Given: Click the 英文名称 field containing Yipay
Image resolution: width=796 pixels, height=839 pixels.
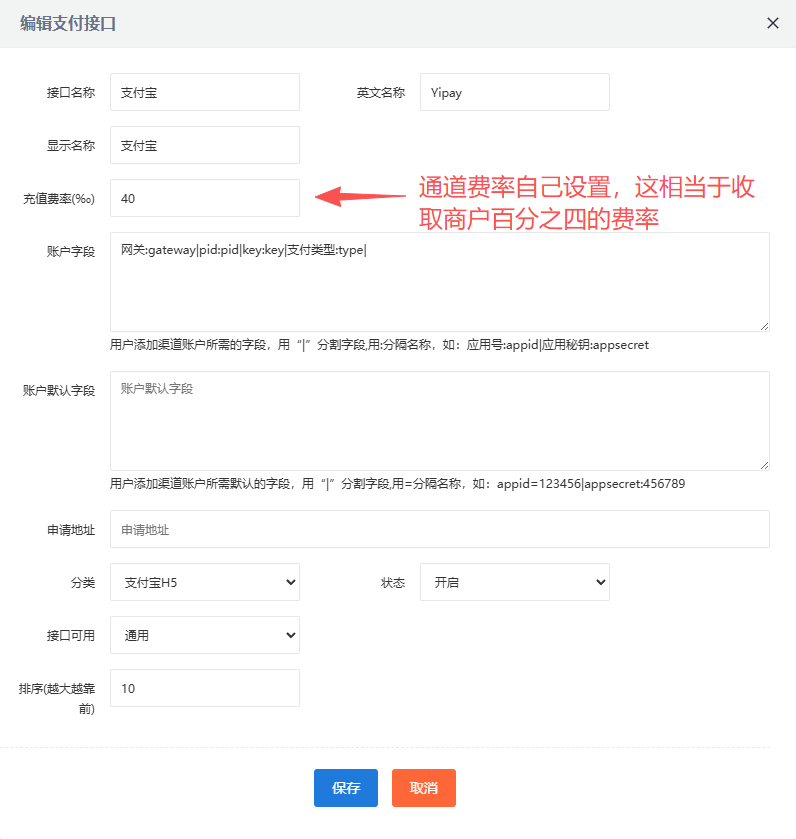Looking at the screenshot, I should point(514,92).
